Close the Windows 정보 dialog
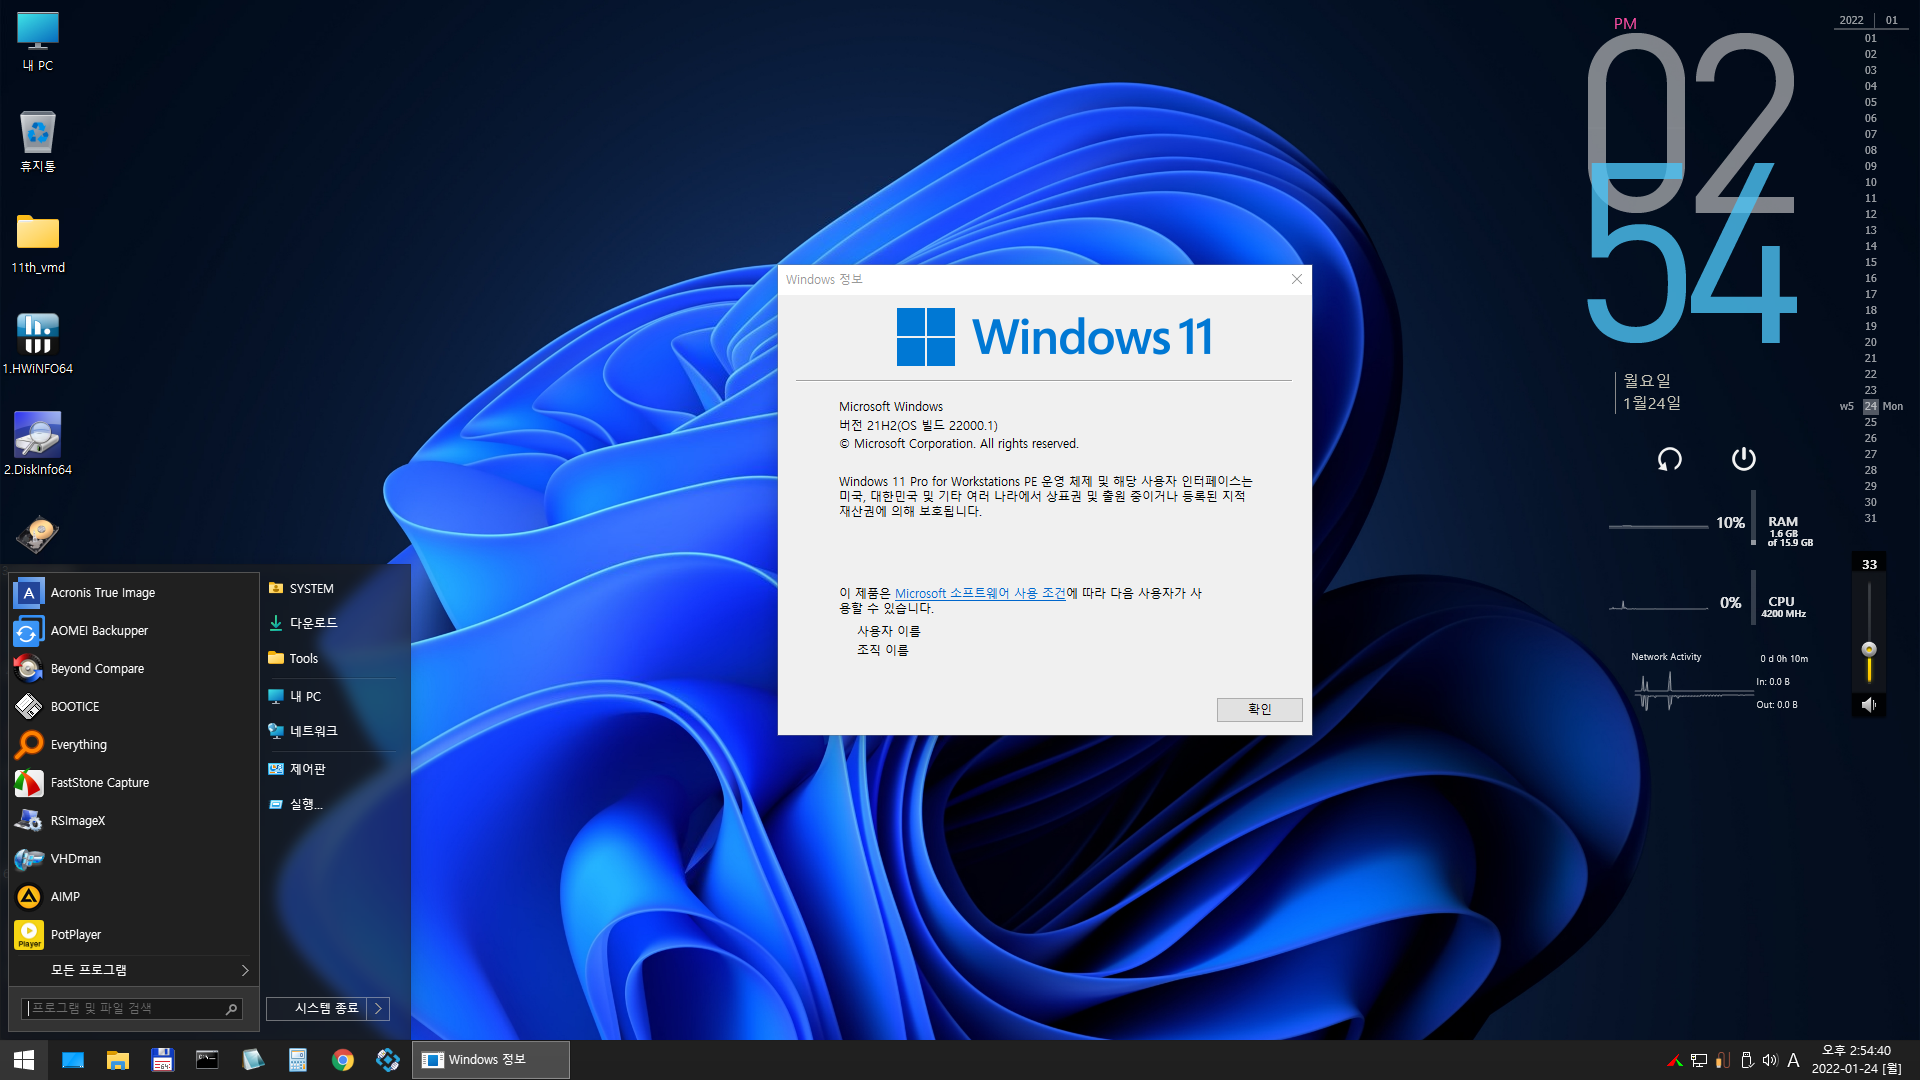The height and width of the screenshot is (1080, 1920). [x=1296, y=279]
